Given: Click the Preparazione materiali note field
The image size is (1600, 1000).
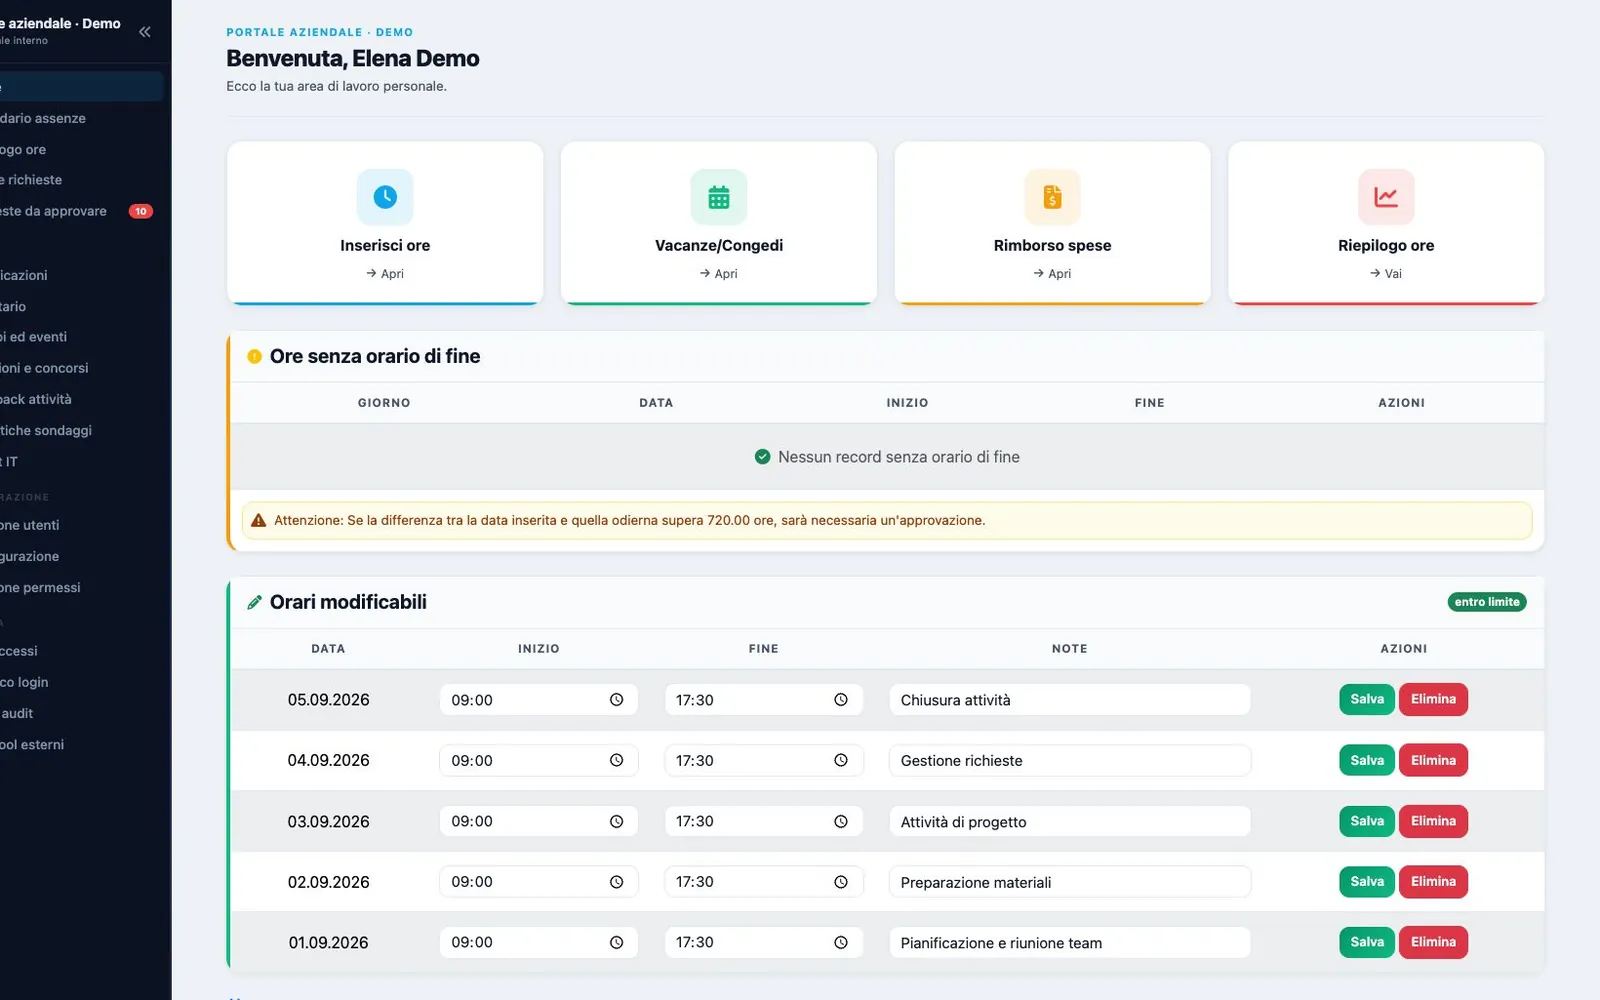Looking at the screenshot, I should click(1070, 882).
